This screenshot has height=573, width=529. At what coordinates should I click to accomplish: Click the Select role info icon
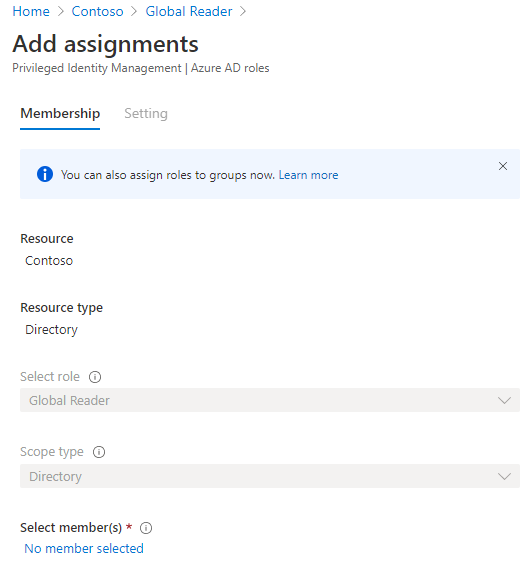click(95, 377)
